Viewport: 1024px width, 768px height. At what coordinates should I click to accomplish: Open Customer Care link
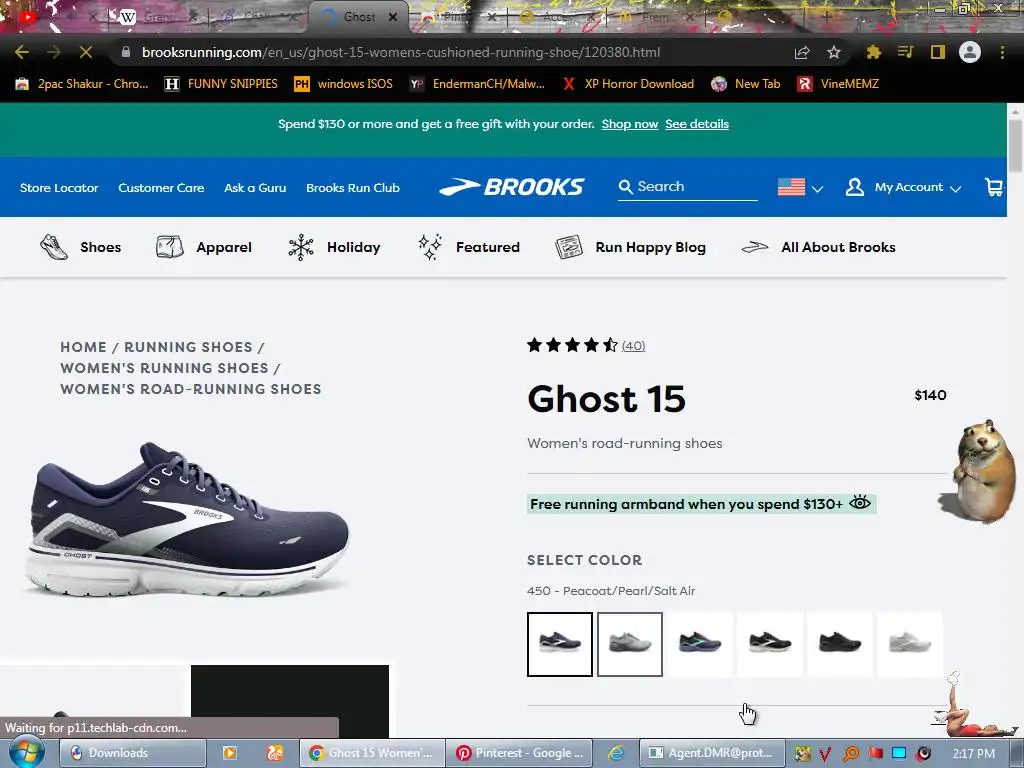pyautogui.click(x=161, y=188)
